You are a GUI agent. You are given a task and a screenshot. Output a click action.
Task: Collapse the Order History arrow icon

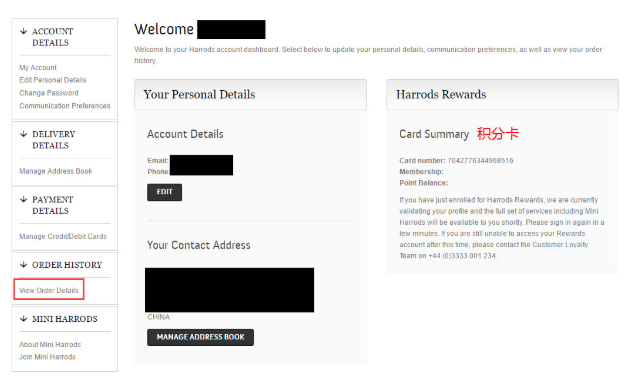coord(24,265)
